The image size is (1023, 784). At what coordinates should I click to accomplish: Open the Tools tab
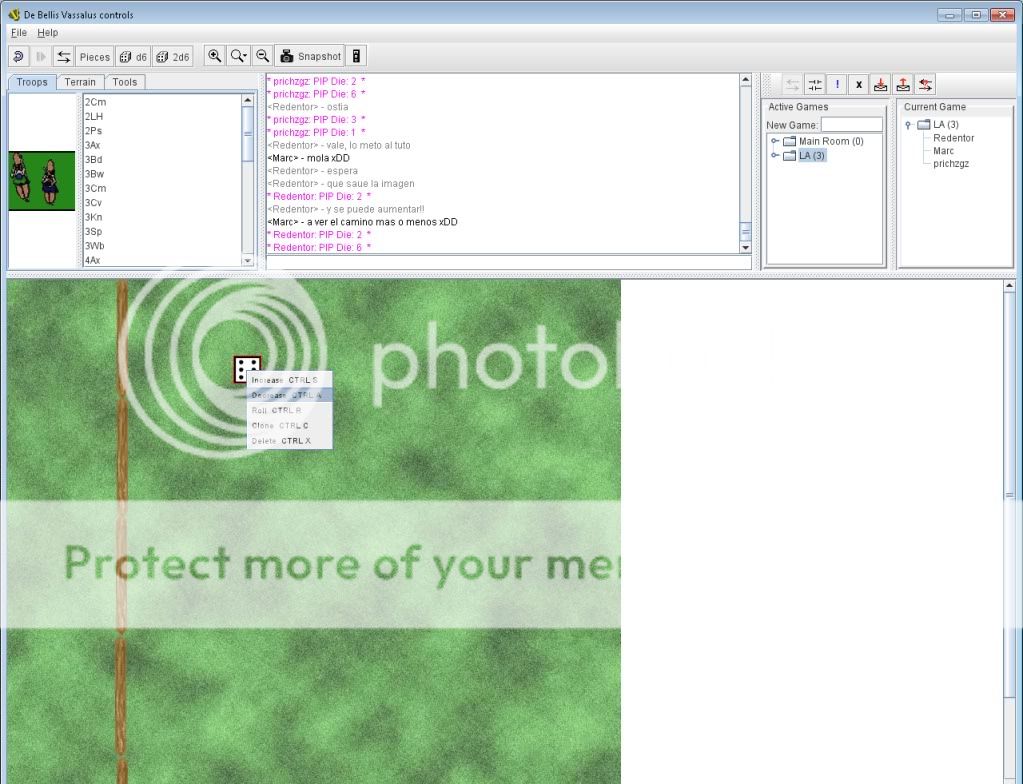tap(125, 82)
